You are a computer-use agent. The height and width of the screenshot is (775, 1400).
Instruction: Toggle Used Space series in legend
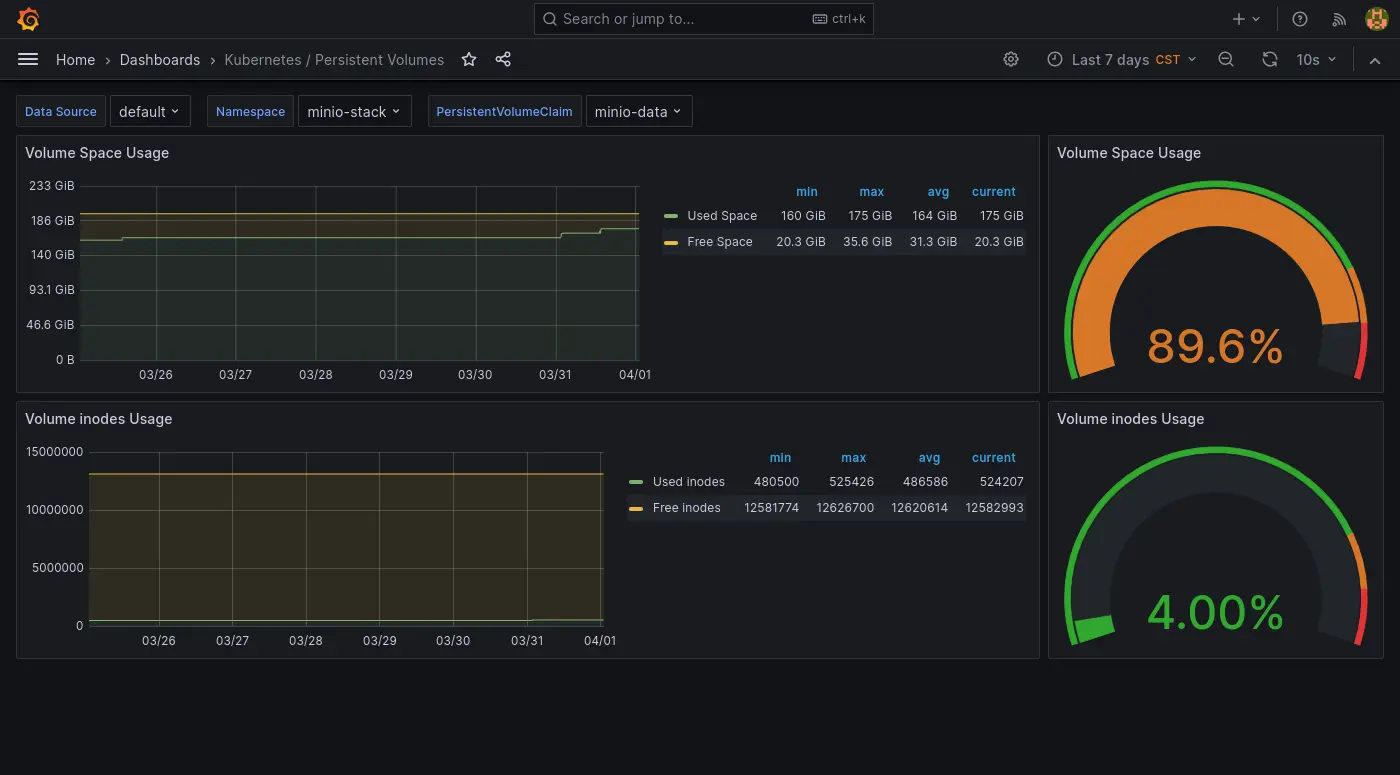tap(721, 216)
